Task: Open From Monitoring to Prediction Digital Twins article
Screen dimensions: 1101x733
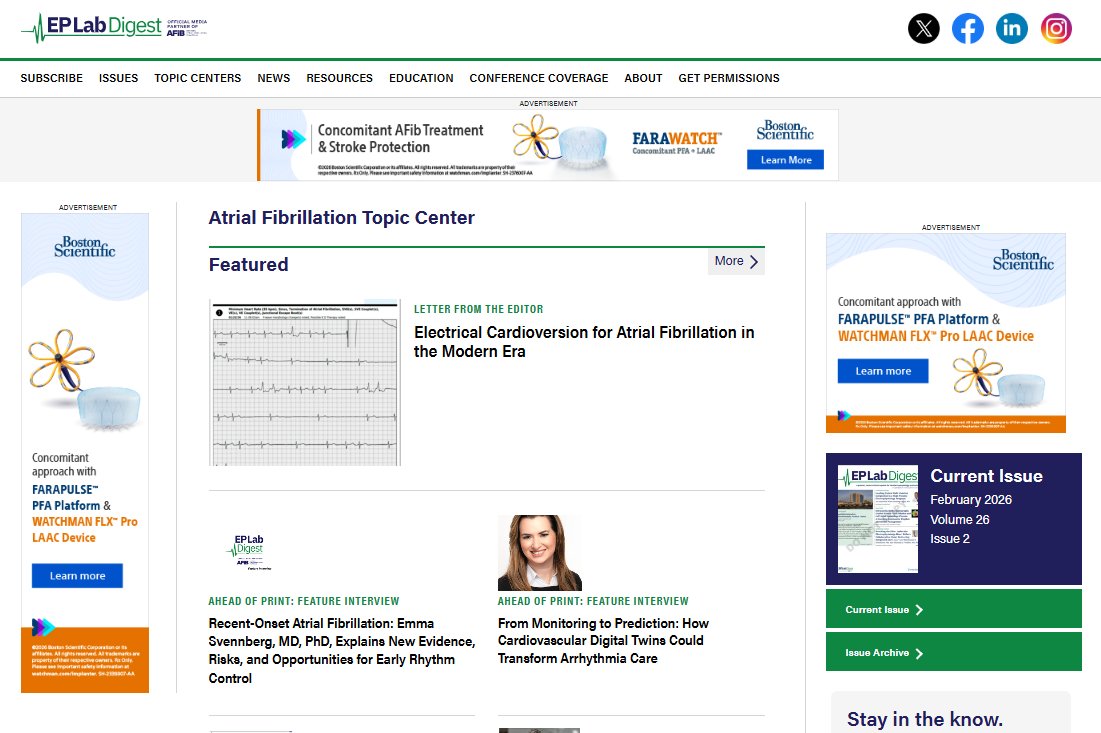Action: (603, 641)
